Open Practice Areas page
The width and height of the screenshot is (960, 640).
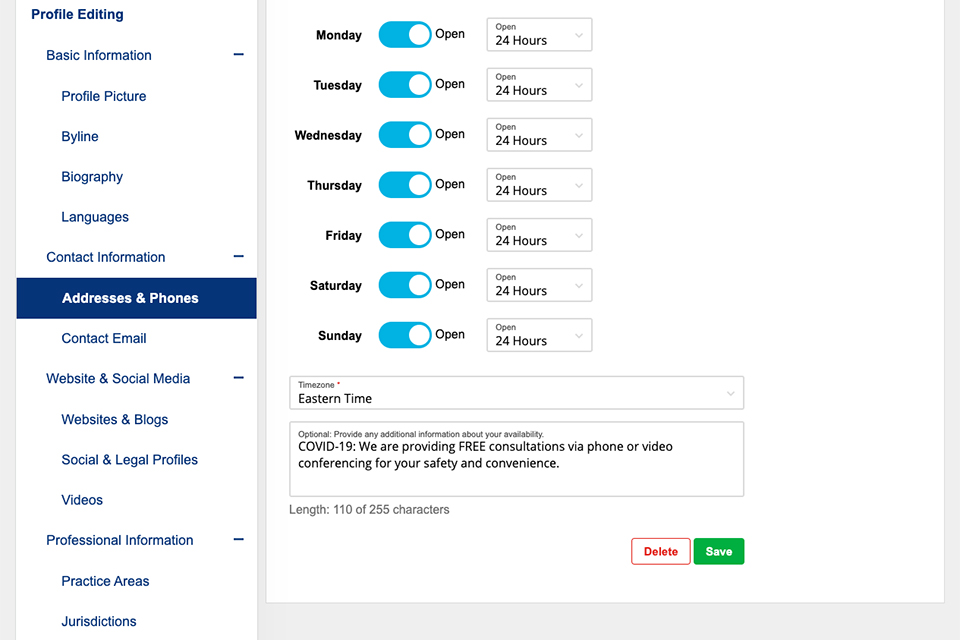click(x=105, y=581)
